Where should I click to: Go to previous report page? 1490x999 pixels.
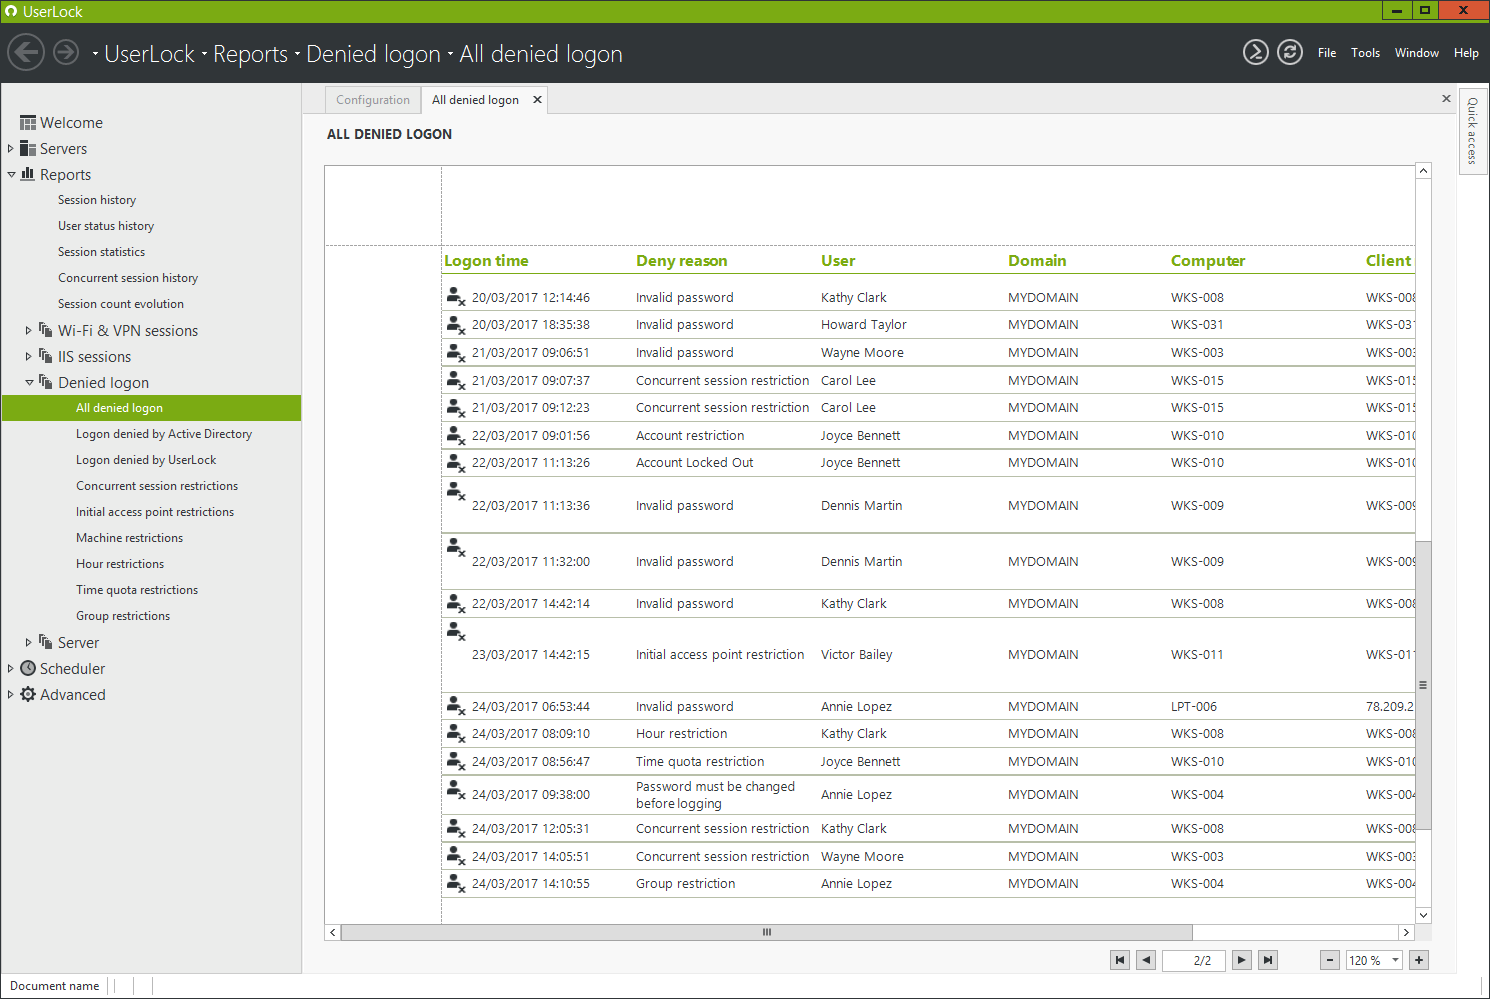click(1146, 960)
